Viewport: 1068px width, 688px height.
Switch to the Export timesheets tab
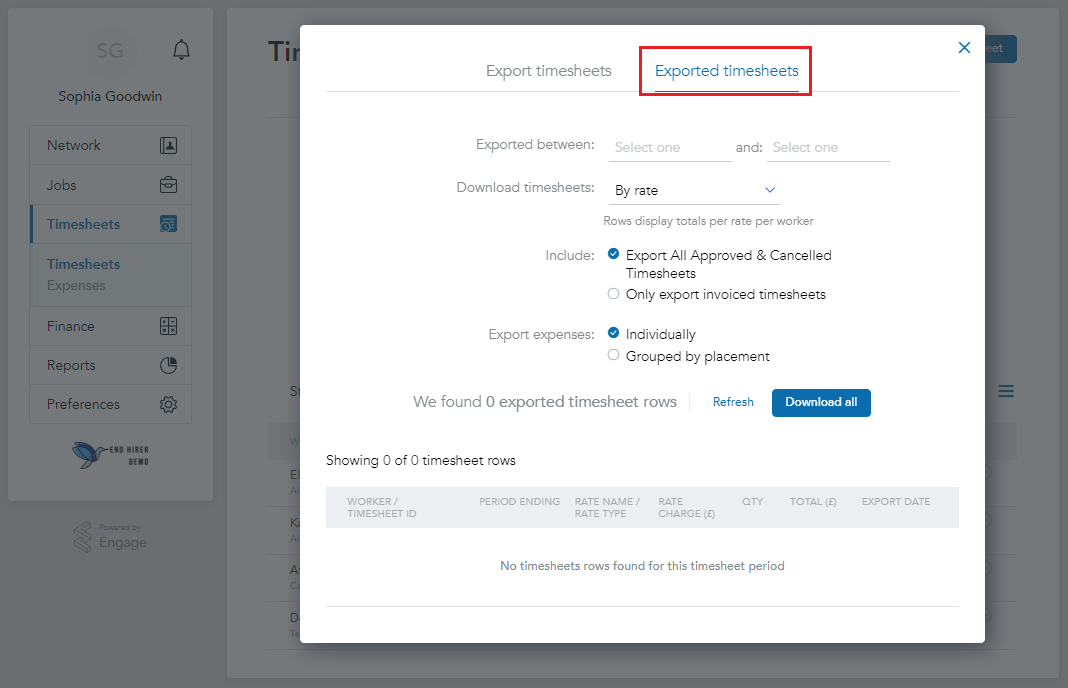[x=548, y=71]
